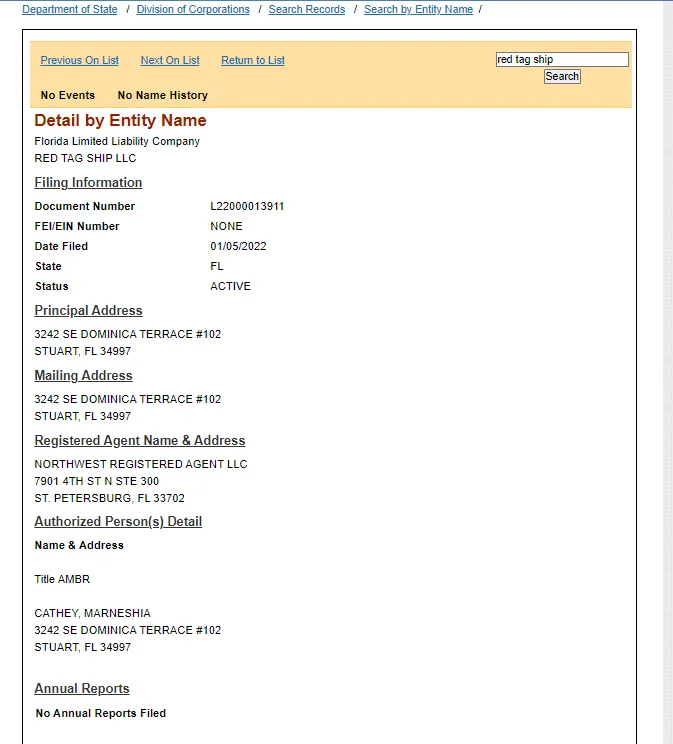Image resolution: width=673 pixels, height=744 pixels.
Task: Select NORTHWEST REGISTERED AGENT LLC text
Action: pyautogui.click(x=141, y=464)
